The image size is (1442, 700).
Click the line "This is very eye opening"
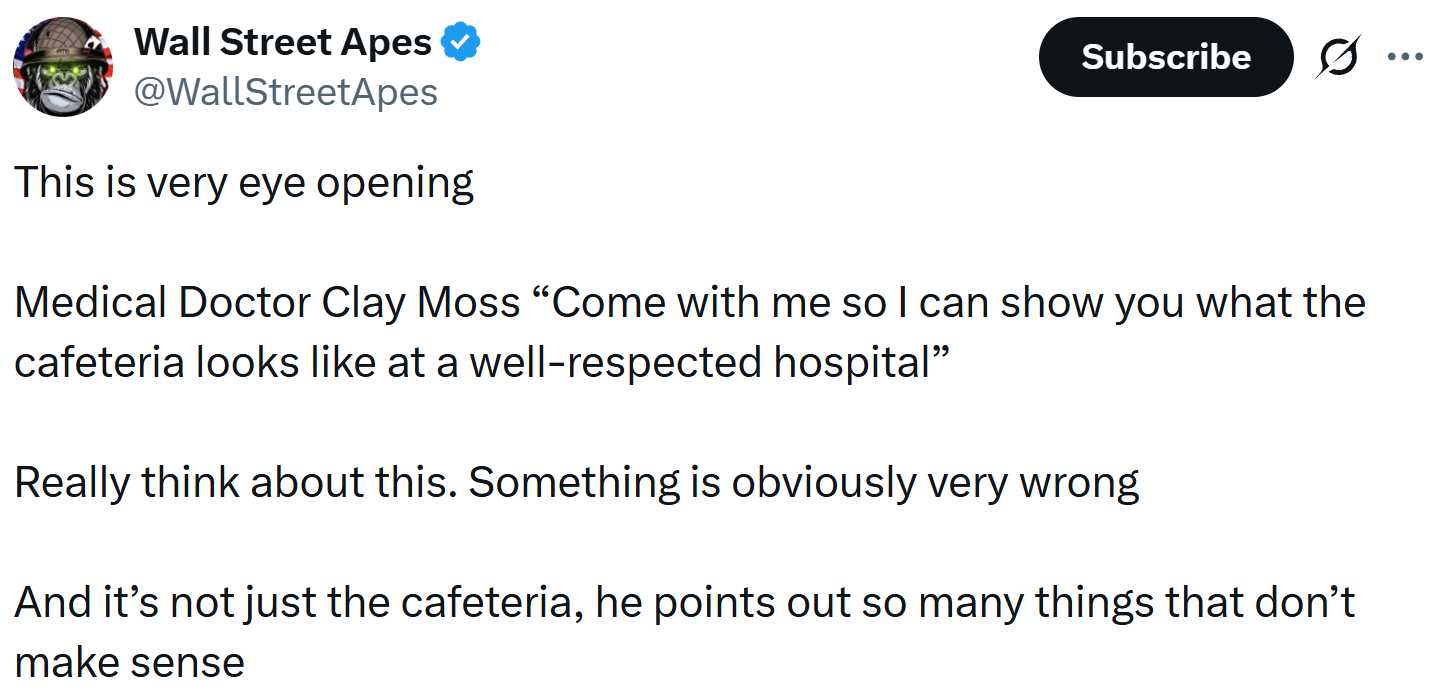click(x=243, y=183)
